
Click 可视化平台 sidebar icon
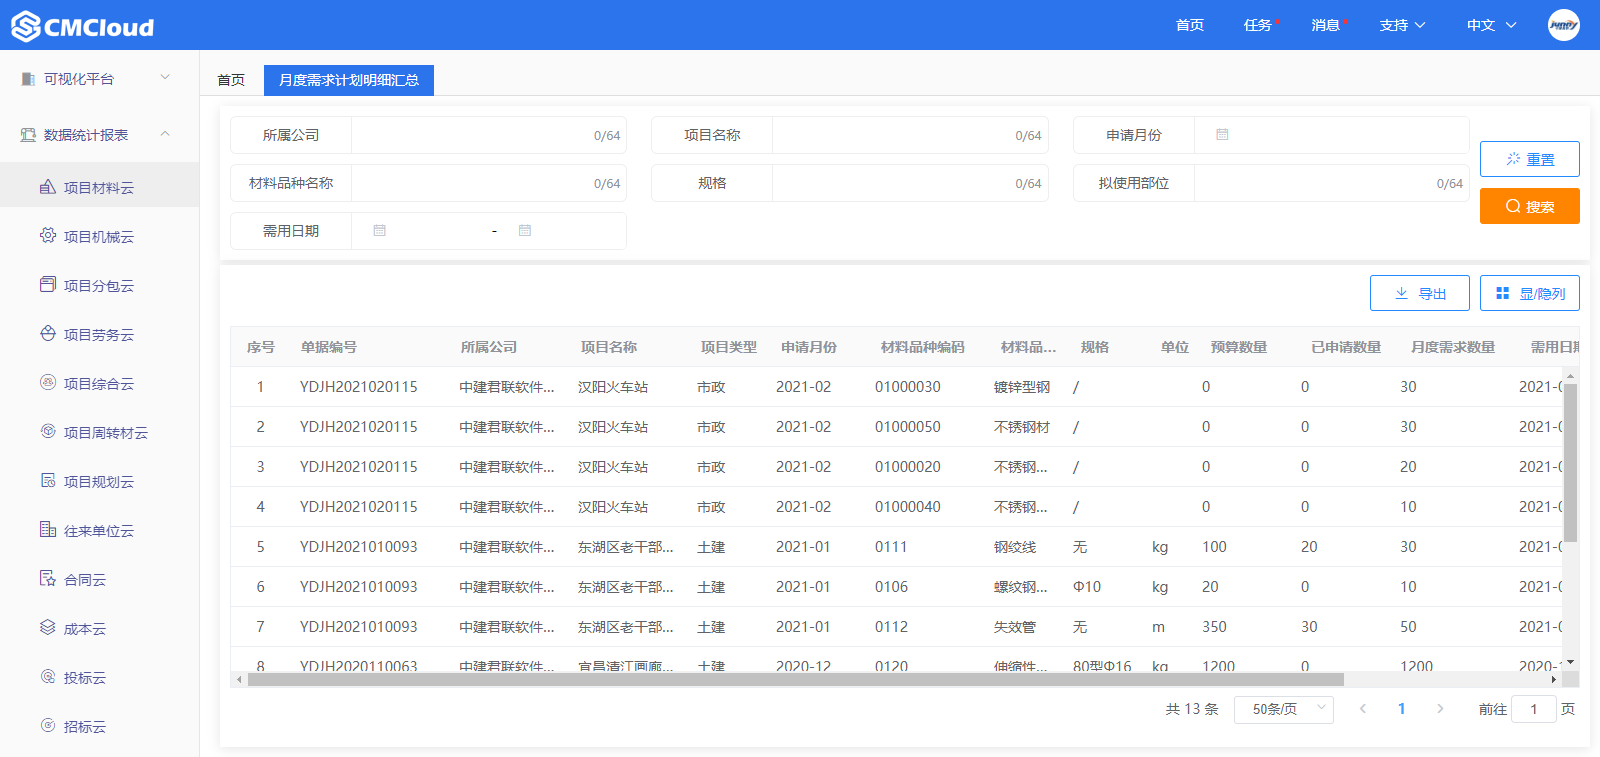28,78
